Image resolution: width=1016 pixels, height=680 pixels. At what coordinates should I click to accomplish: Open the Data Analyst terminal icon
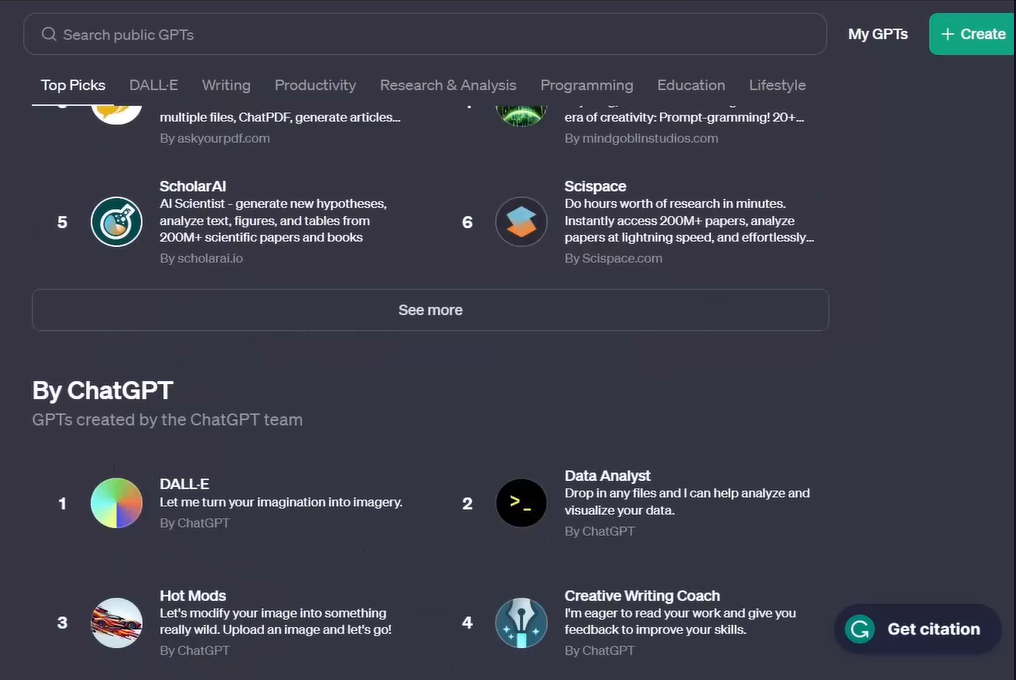click(522, 503)
